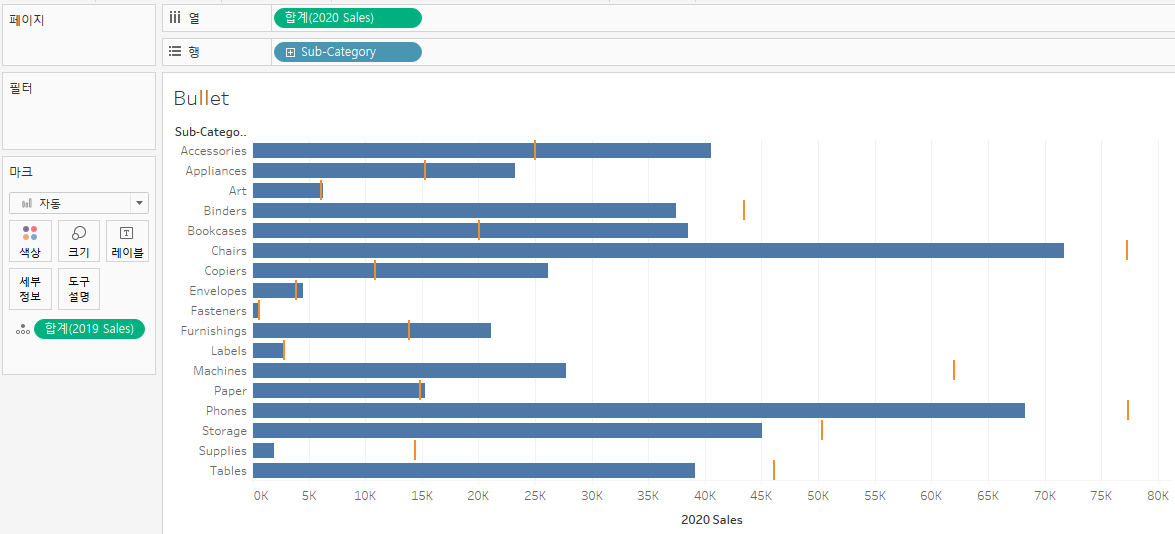
Task: Click the Supplies orange reference line
Action: pos(414,450)
